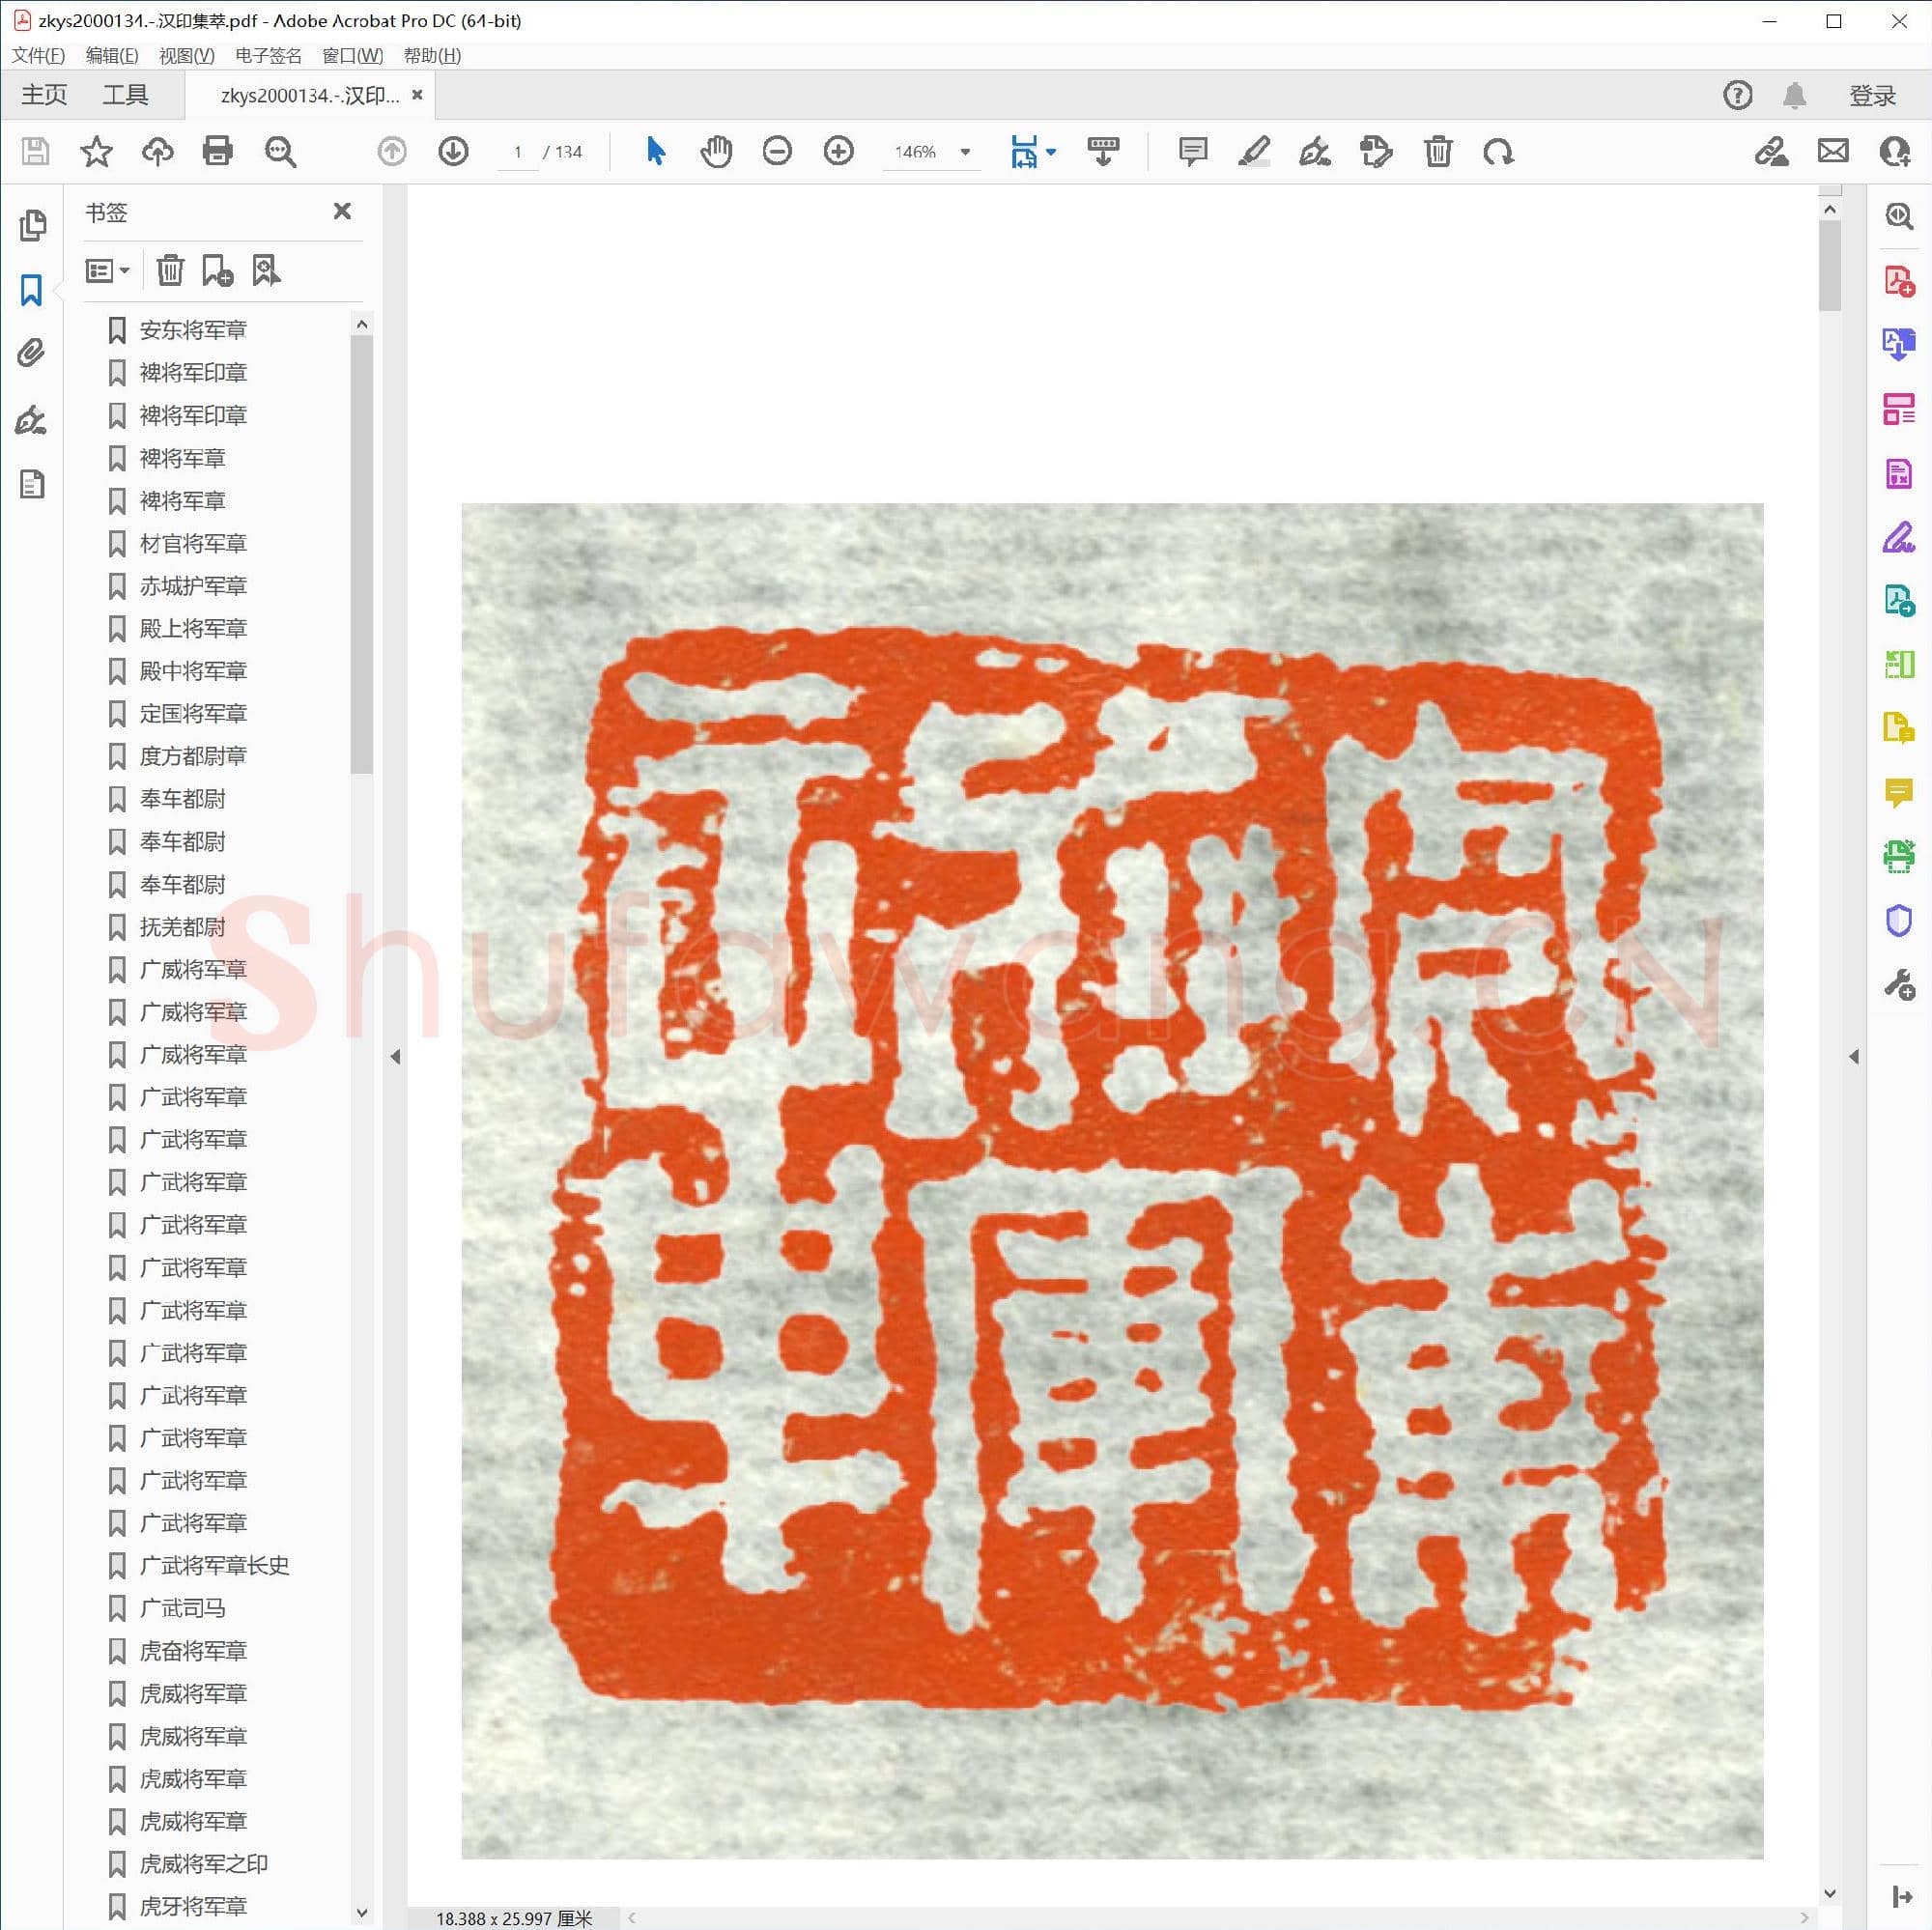Select the Highlight text tool

1255,152
